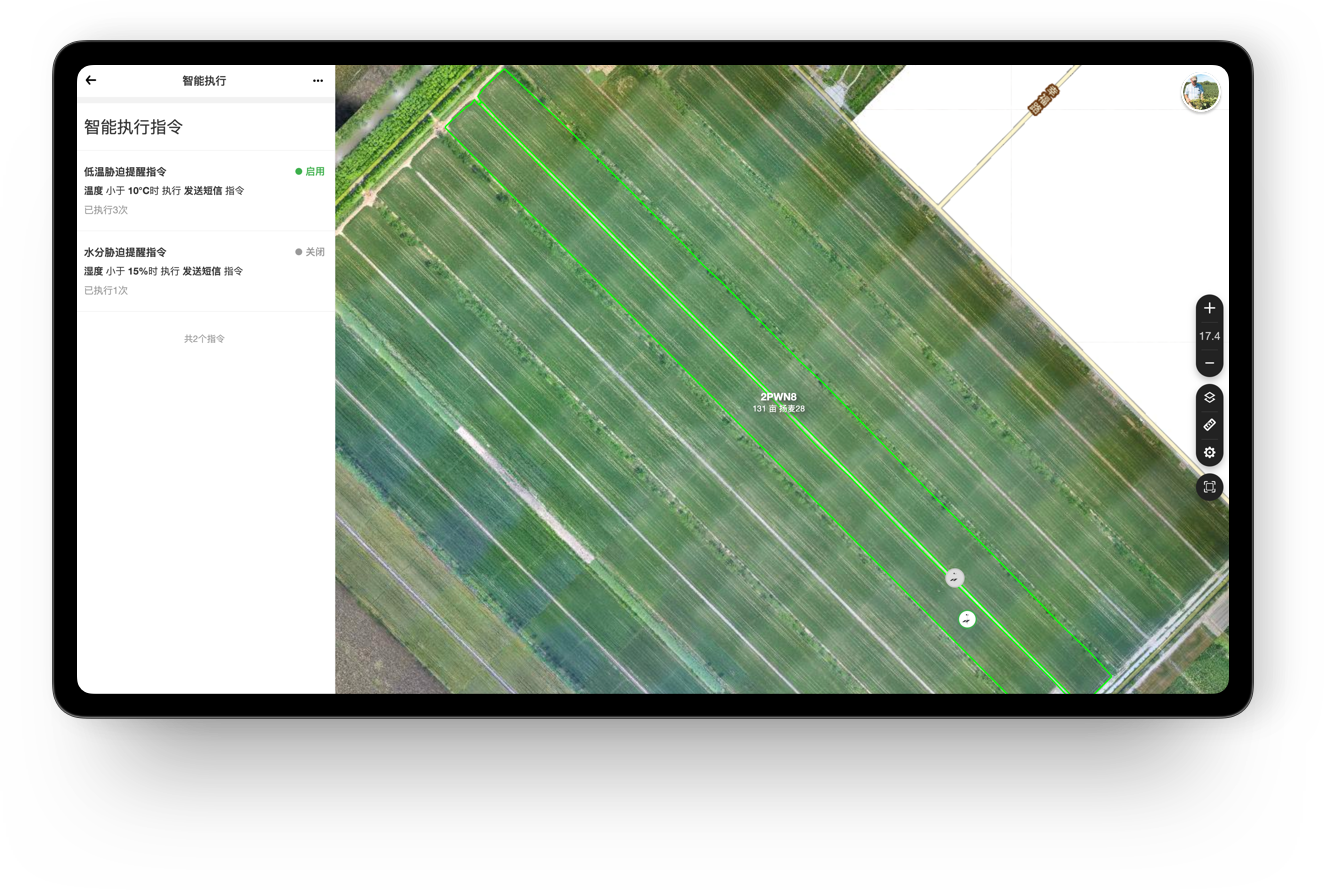This screenshot has width=1324, height=890.
Task: Toggle the 启用 status of 低温胁迫提醒指令
Action: coord(310,172)
